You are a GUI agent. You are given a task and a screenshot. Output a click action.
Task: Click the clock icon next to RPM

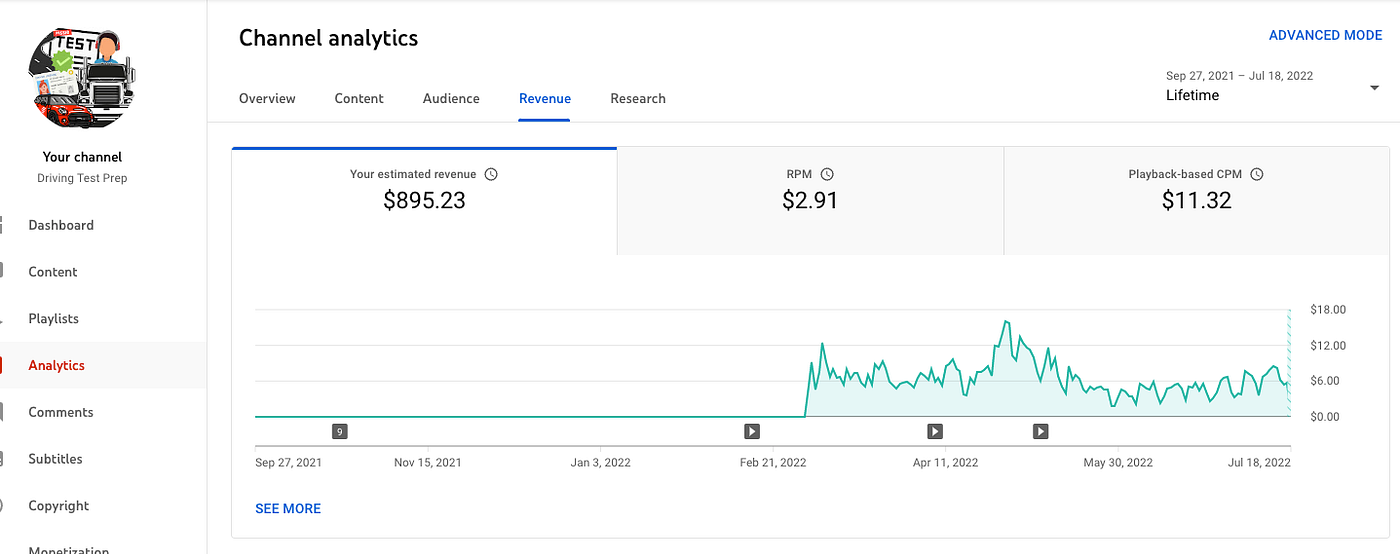(x=827, y=174)
